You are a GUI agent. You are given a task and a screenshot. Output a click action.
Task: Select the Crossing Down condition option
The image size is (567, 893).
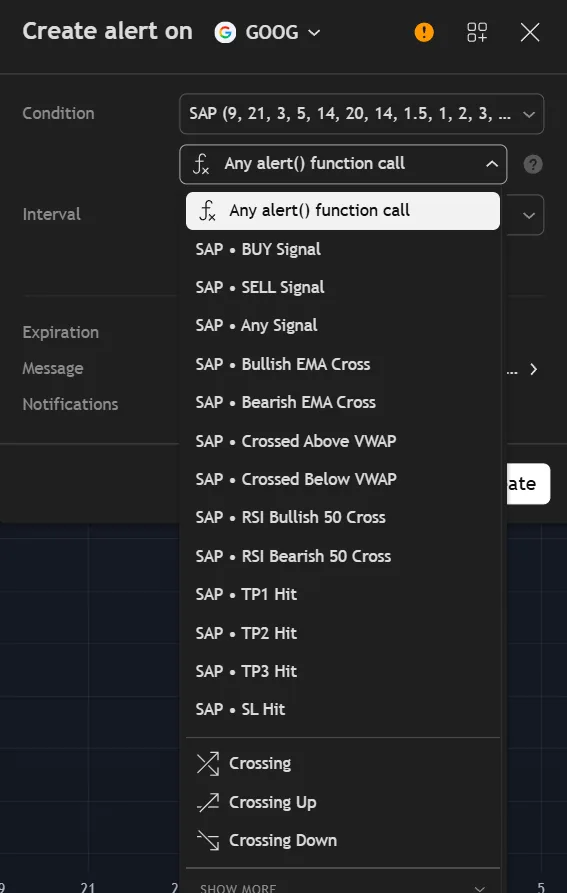(343, 841)
